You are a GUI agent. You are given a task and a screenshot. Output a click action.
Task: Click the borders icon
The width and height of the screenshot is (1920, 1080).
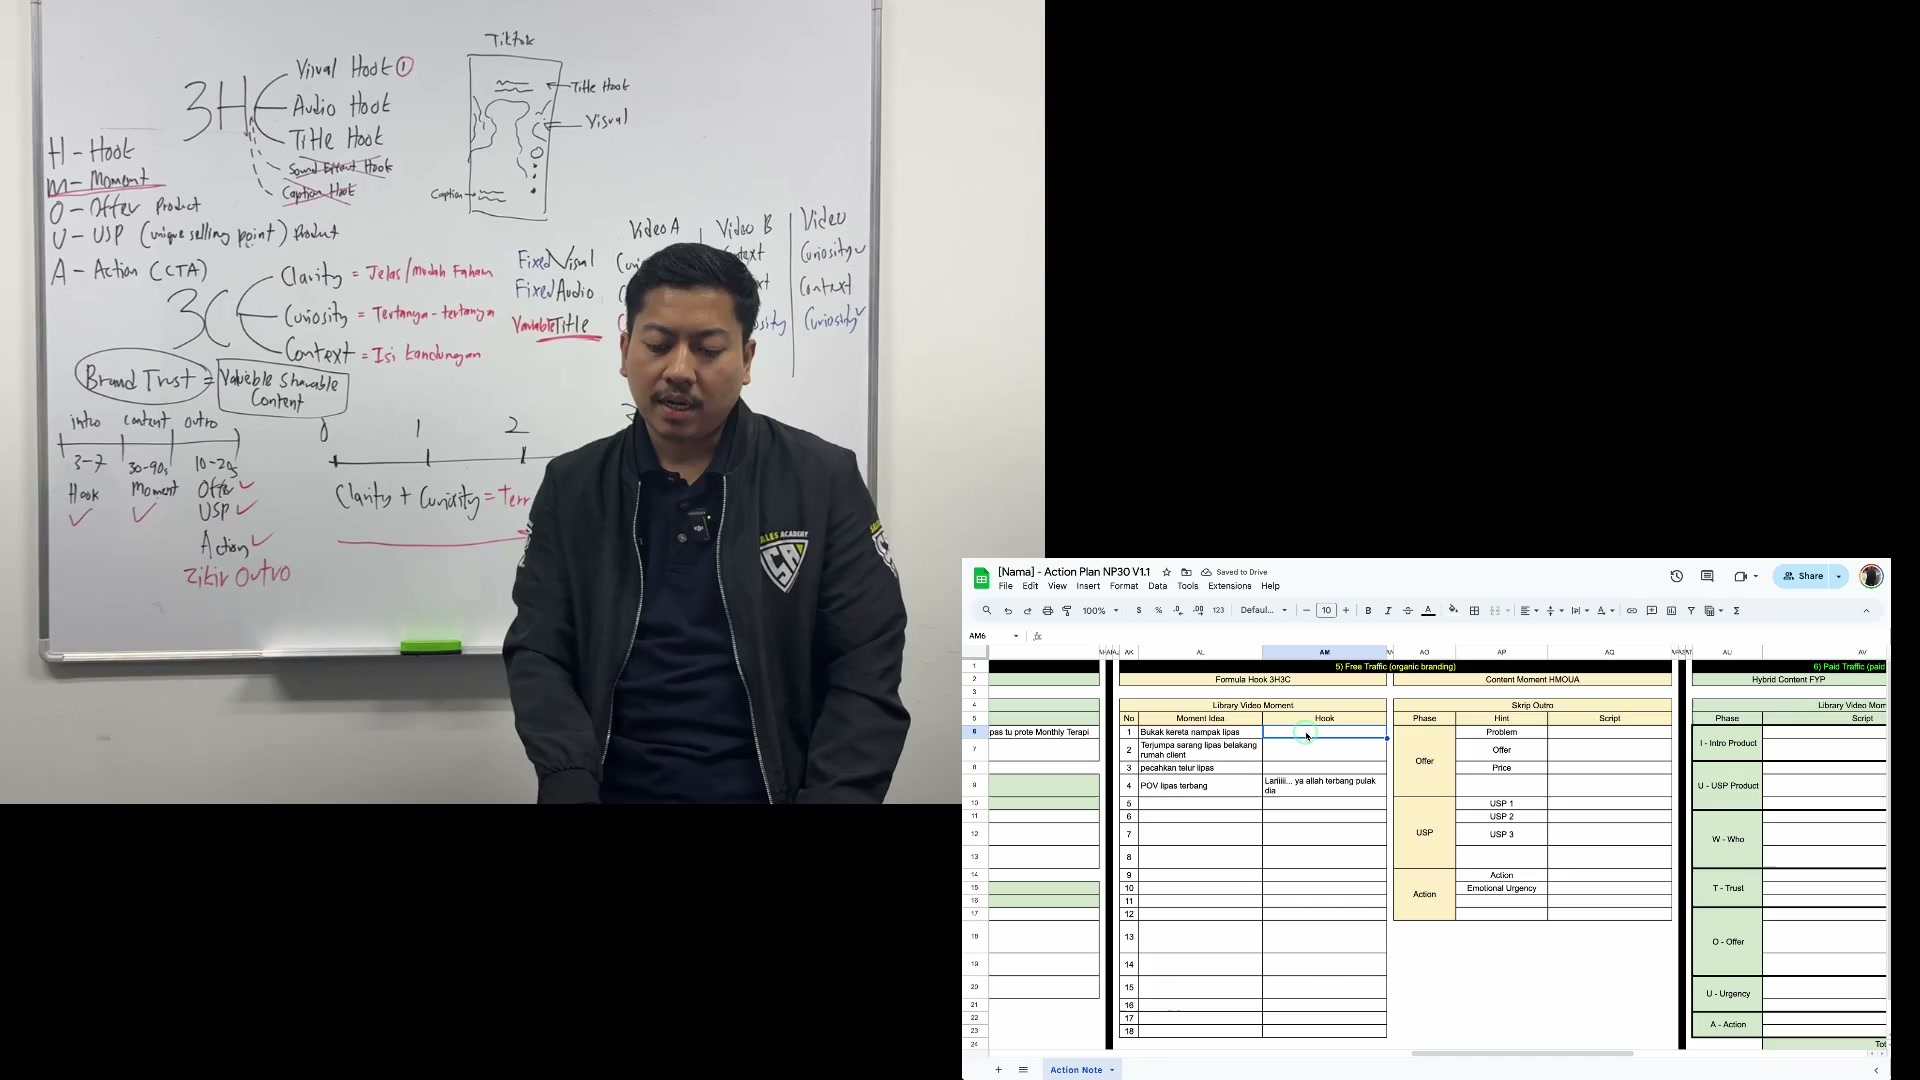coord(1474,611)
